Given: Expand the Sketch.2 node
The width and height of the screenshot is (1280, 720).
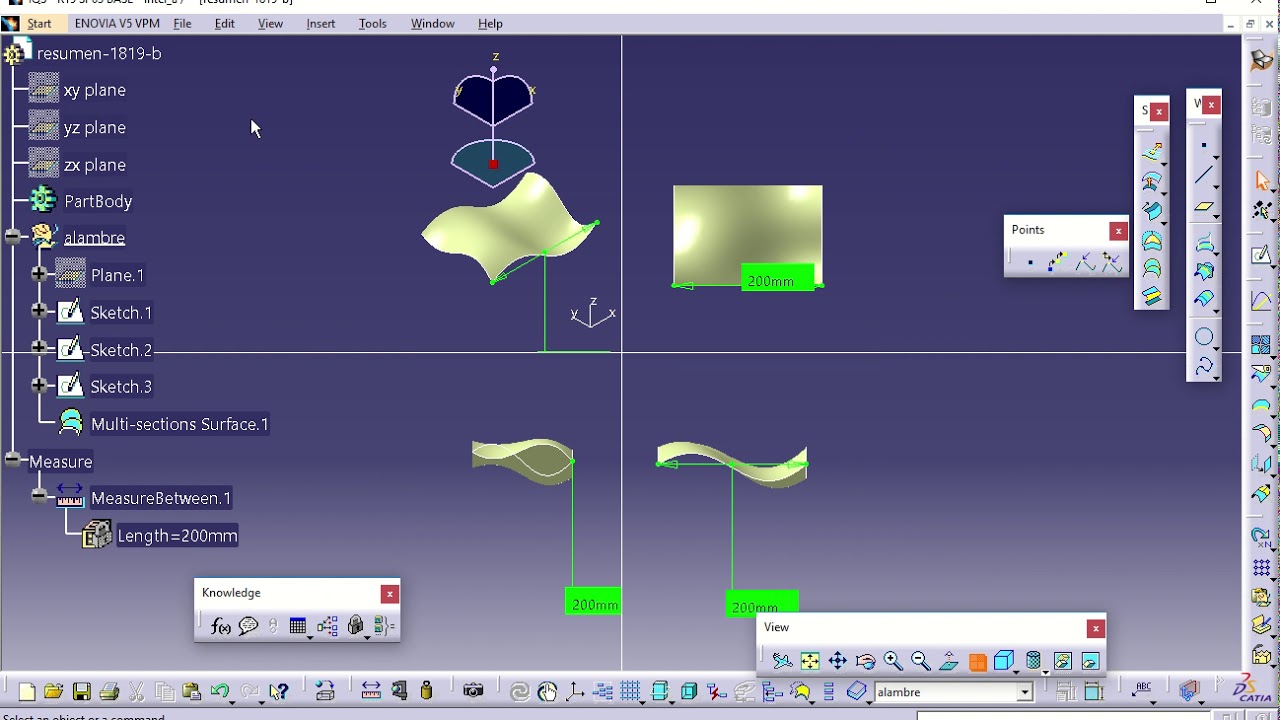Looking at the screenshot, I should click(39, 348).
